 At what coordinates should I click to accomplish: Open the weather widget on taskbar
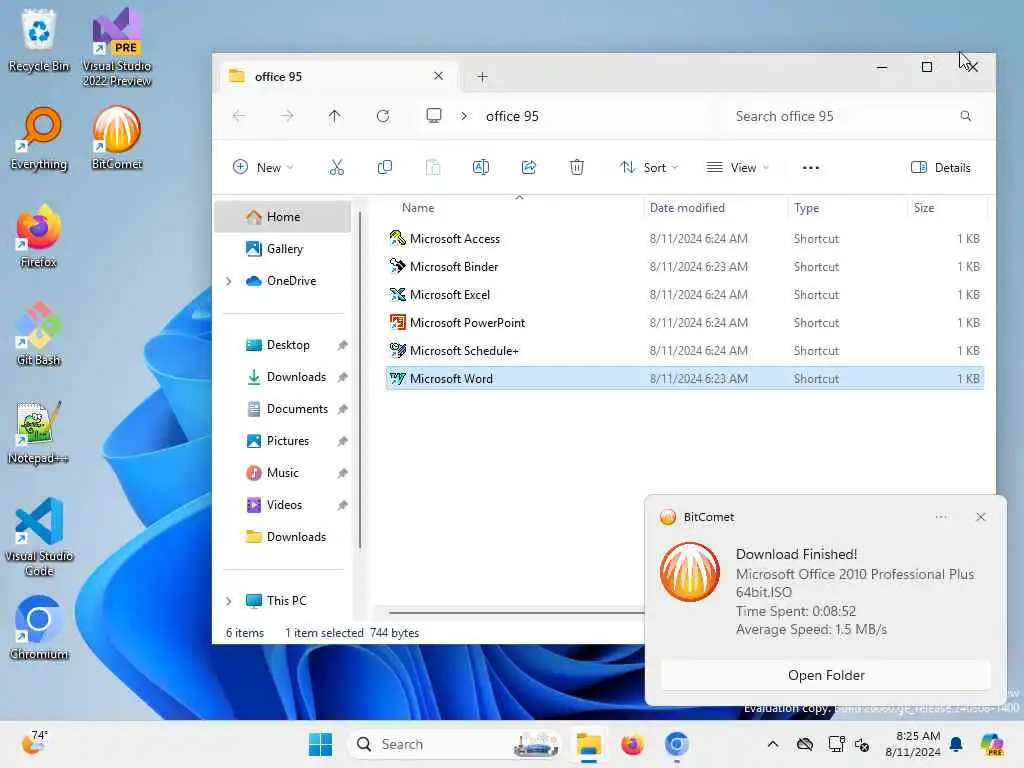(x=34, y=743)
